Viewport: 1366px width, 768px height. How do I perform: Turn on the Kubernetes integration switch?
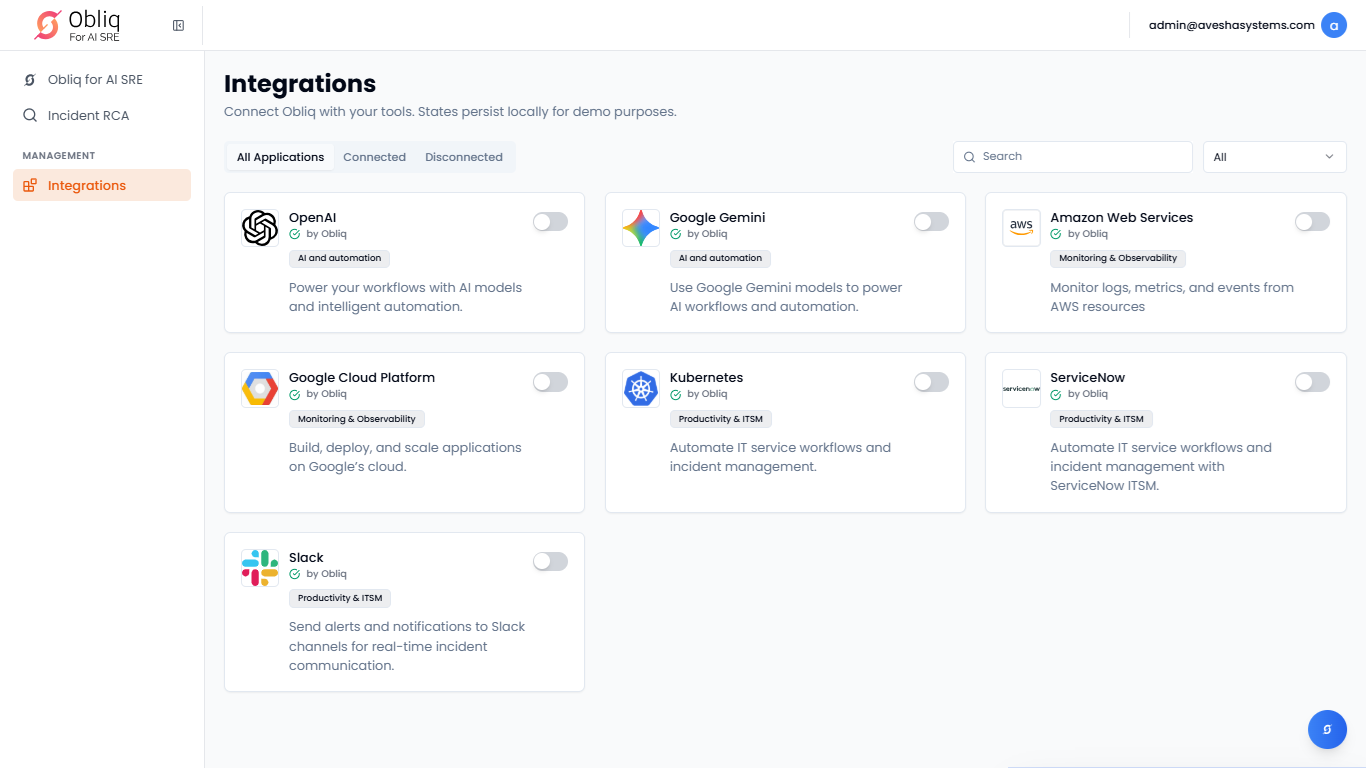coord(931,382)
